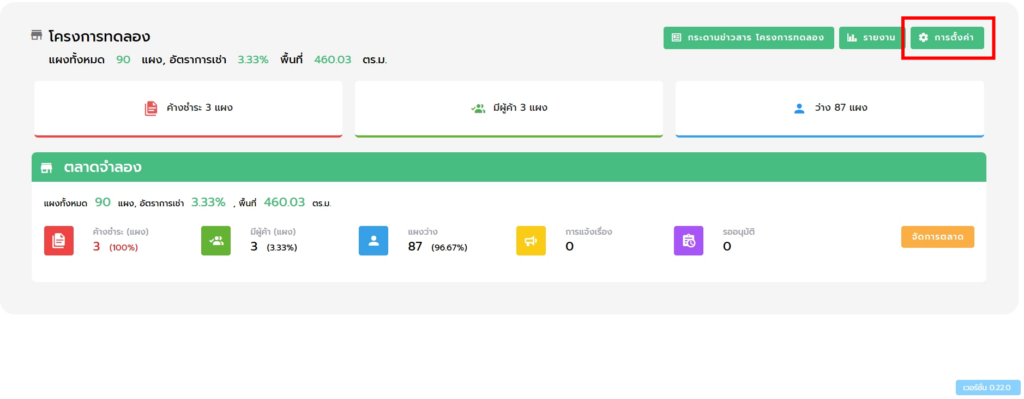Click the red ค้างชำระ document icon tile
The width and height of the screenshot is (1024, 399).
pyautogui.click(x=59, y=240)
